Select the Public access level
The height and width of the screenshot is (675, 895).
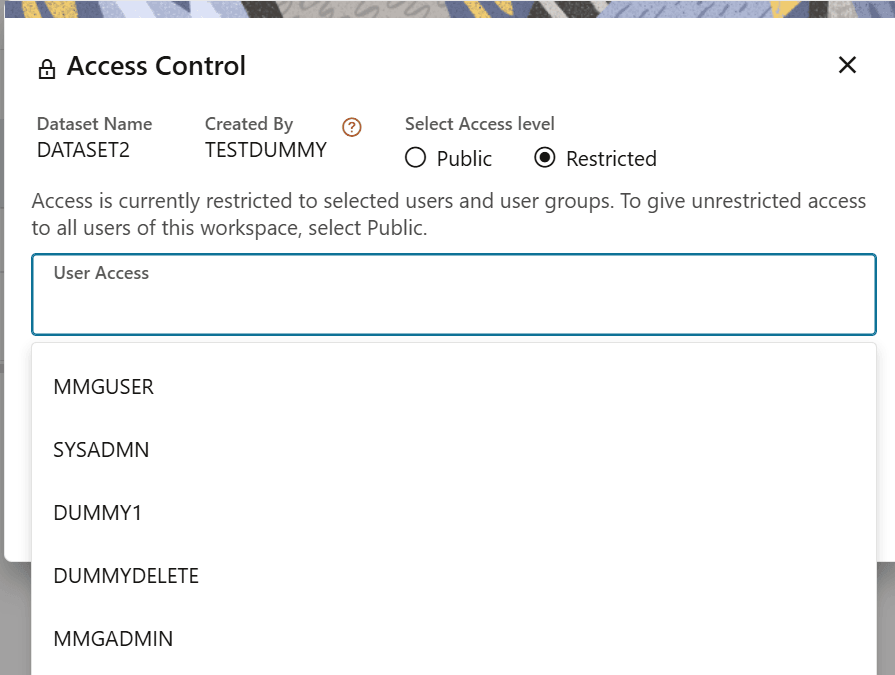[415, 158]
